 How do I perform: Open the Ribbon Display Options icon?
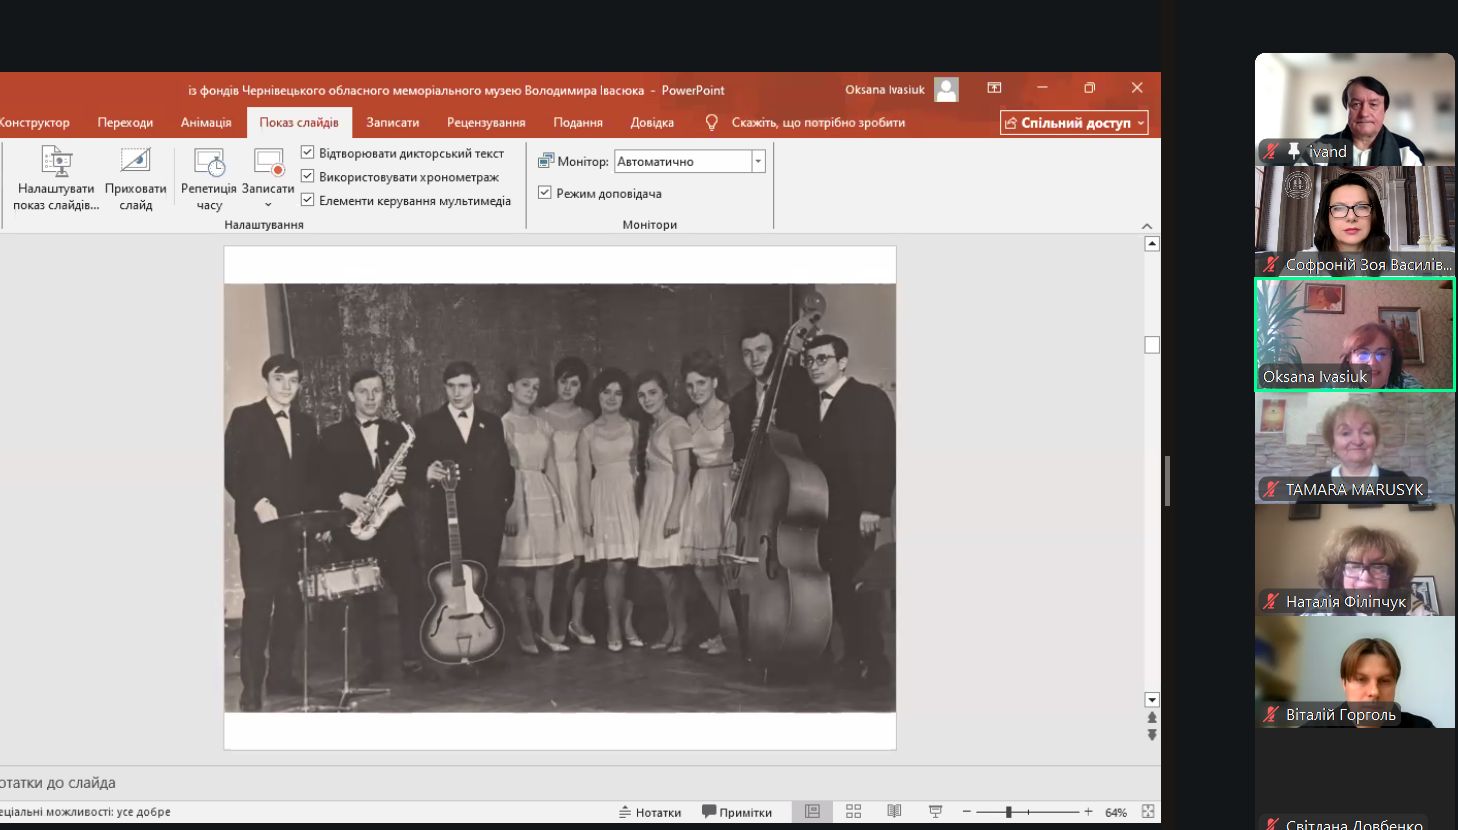coord(994,88)
